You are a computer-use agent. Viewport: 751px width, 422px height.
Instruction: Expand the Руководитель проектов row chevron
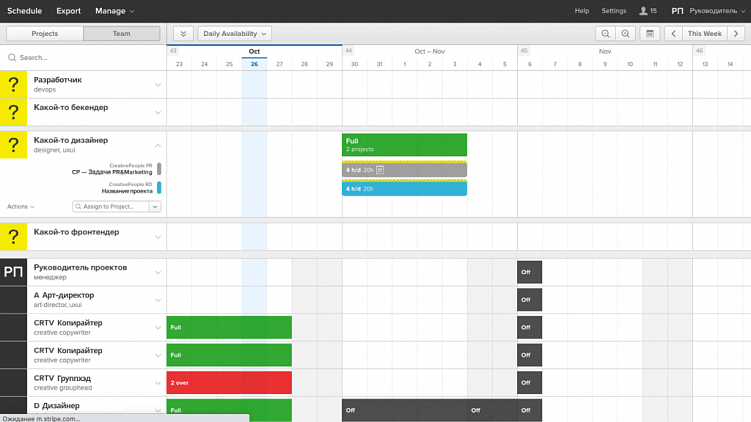(158, 273)
